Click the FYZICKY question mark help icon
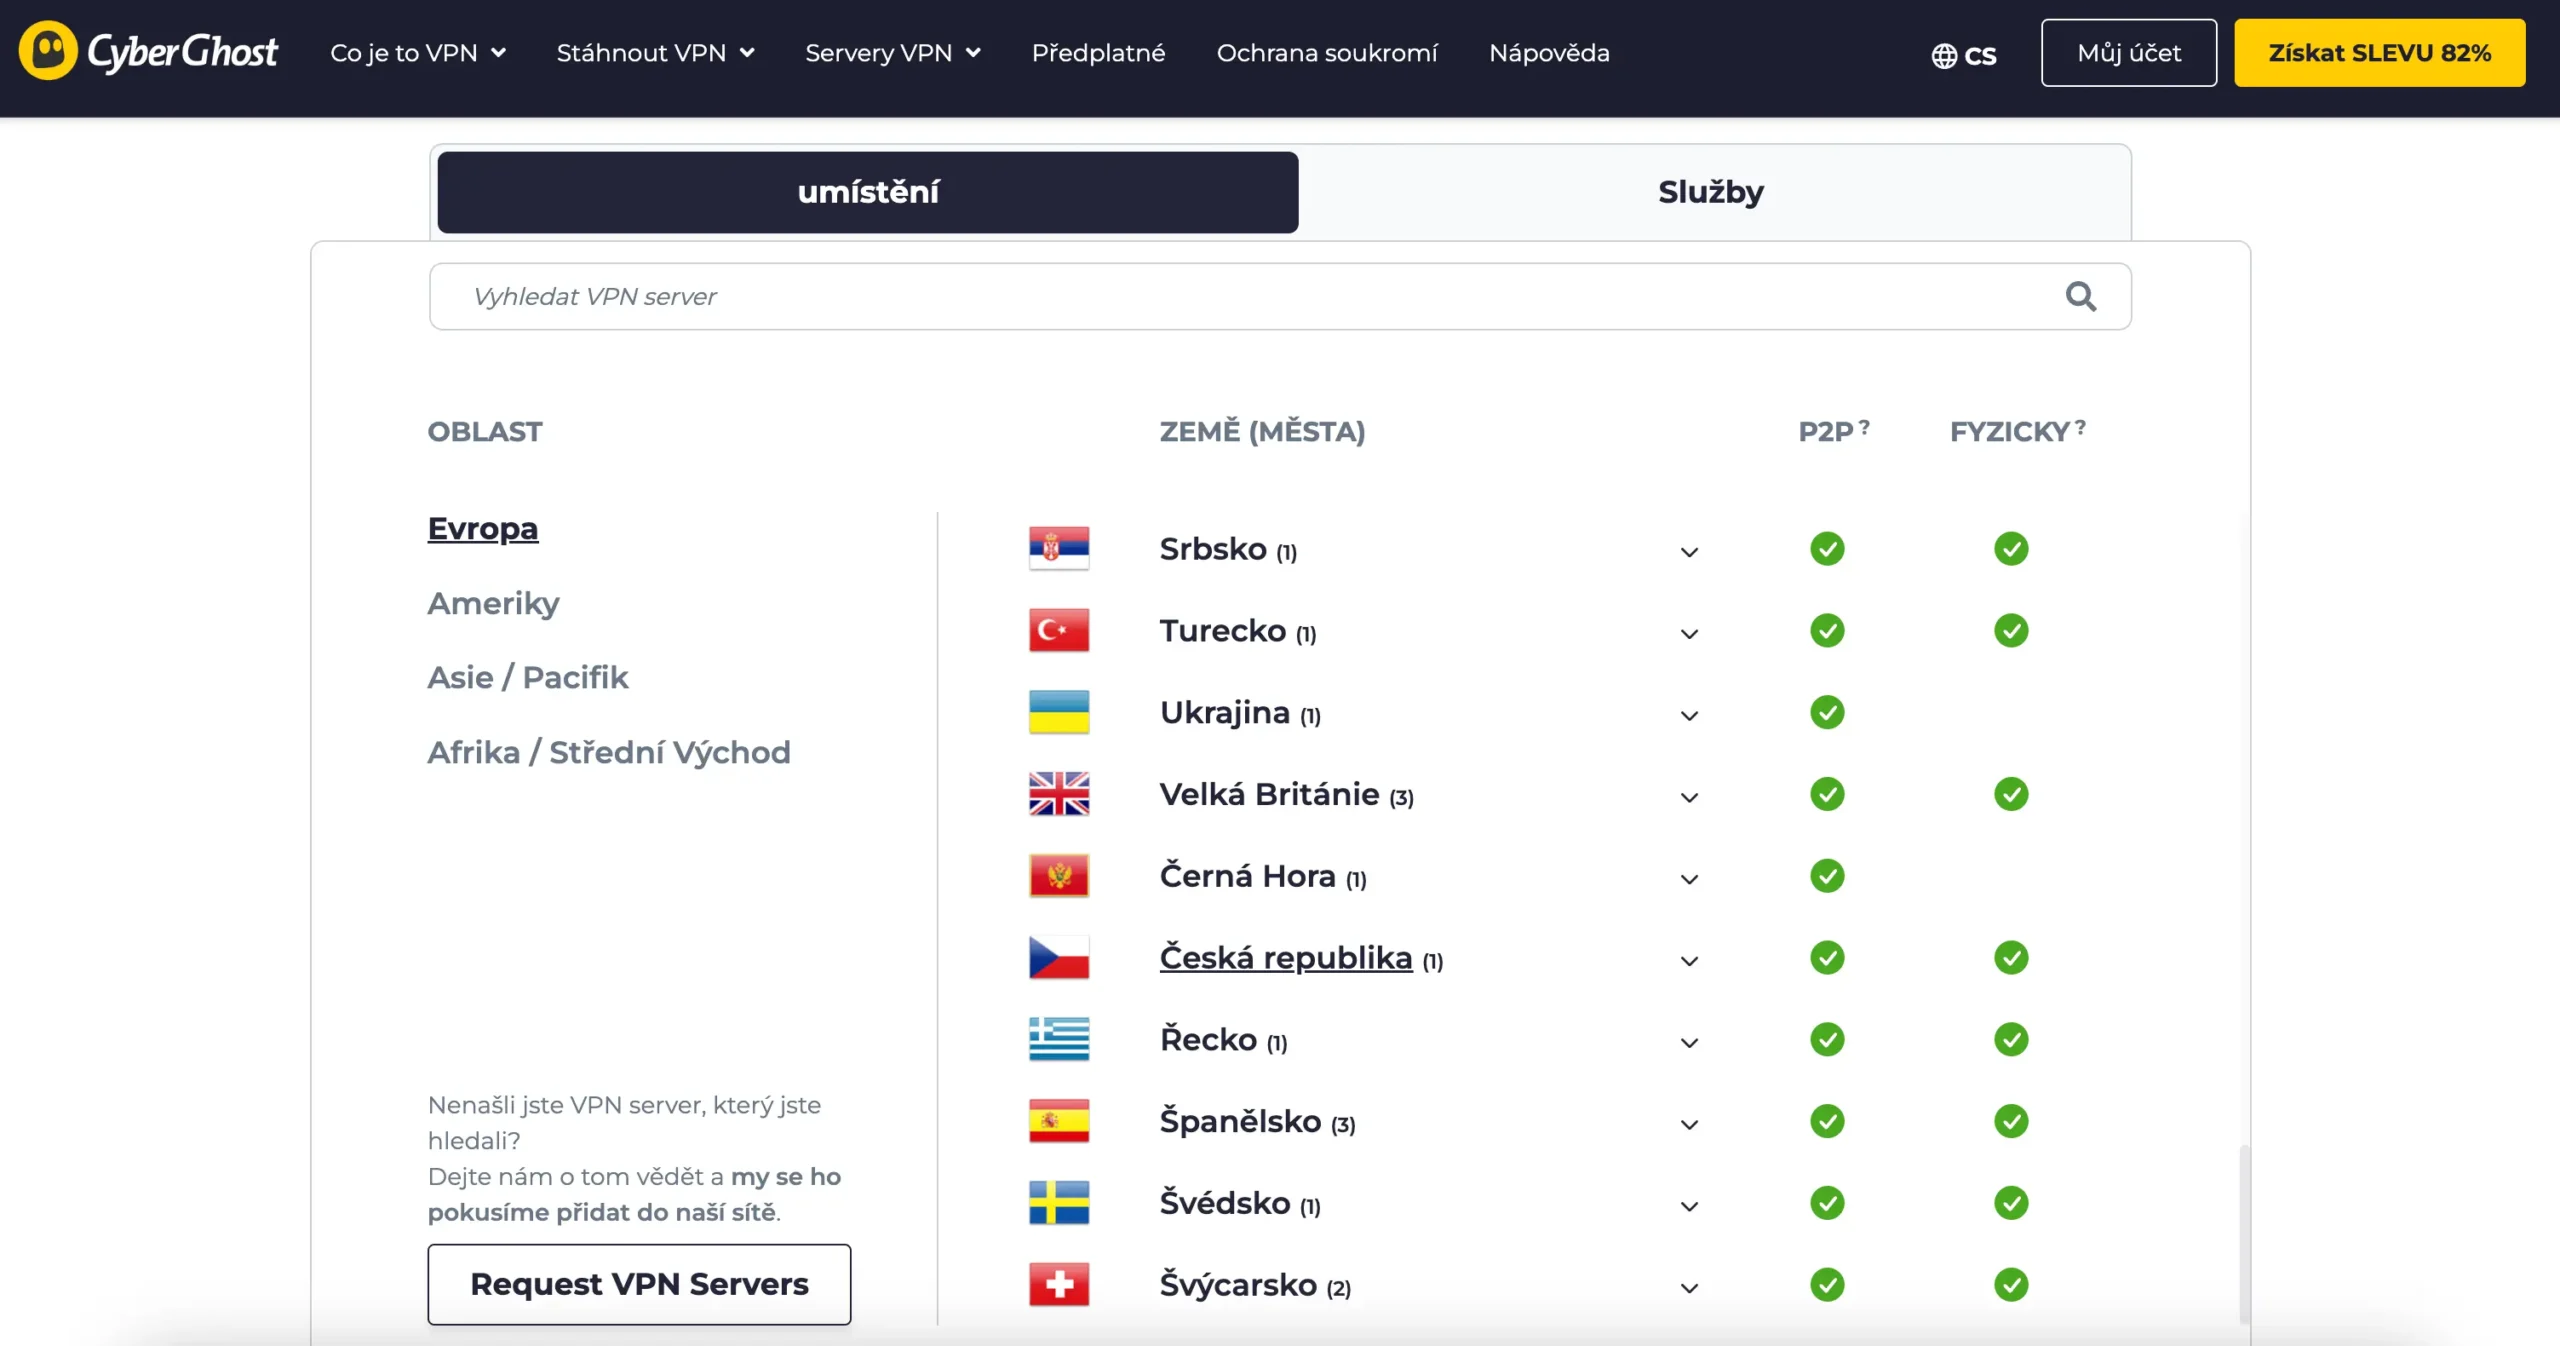 (2080, 426)
